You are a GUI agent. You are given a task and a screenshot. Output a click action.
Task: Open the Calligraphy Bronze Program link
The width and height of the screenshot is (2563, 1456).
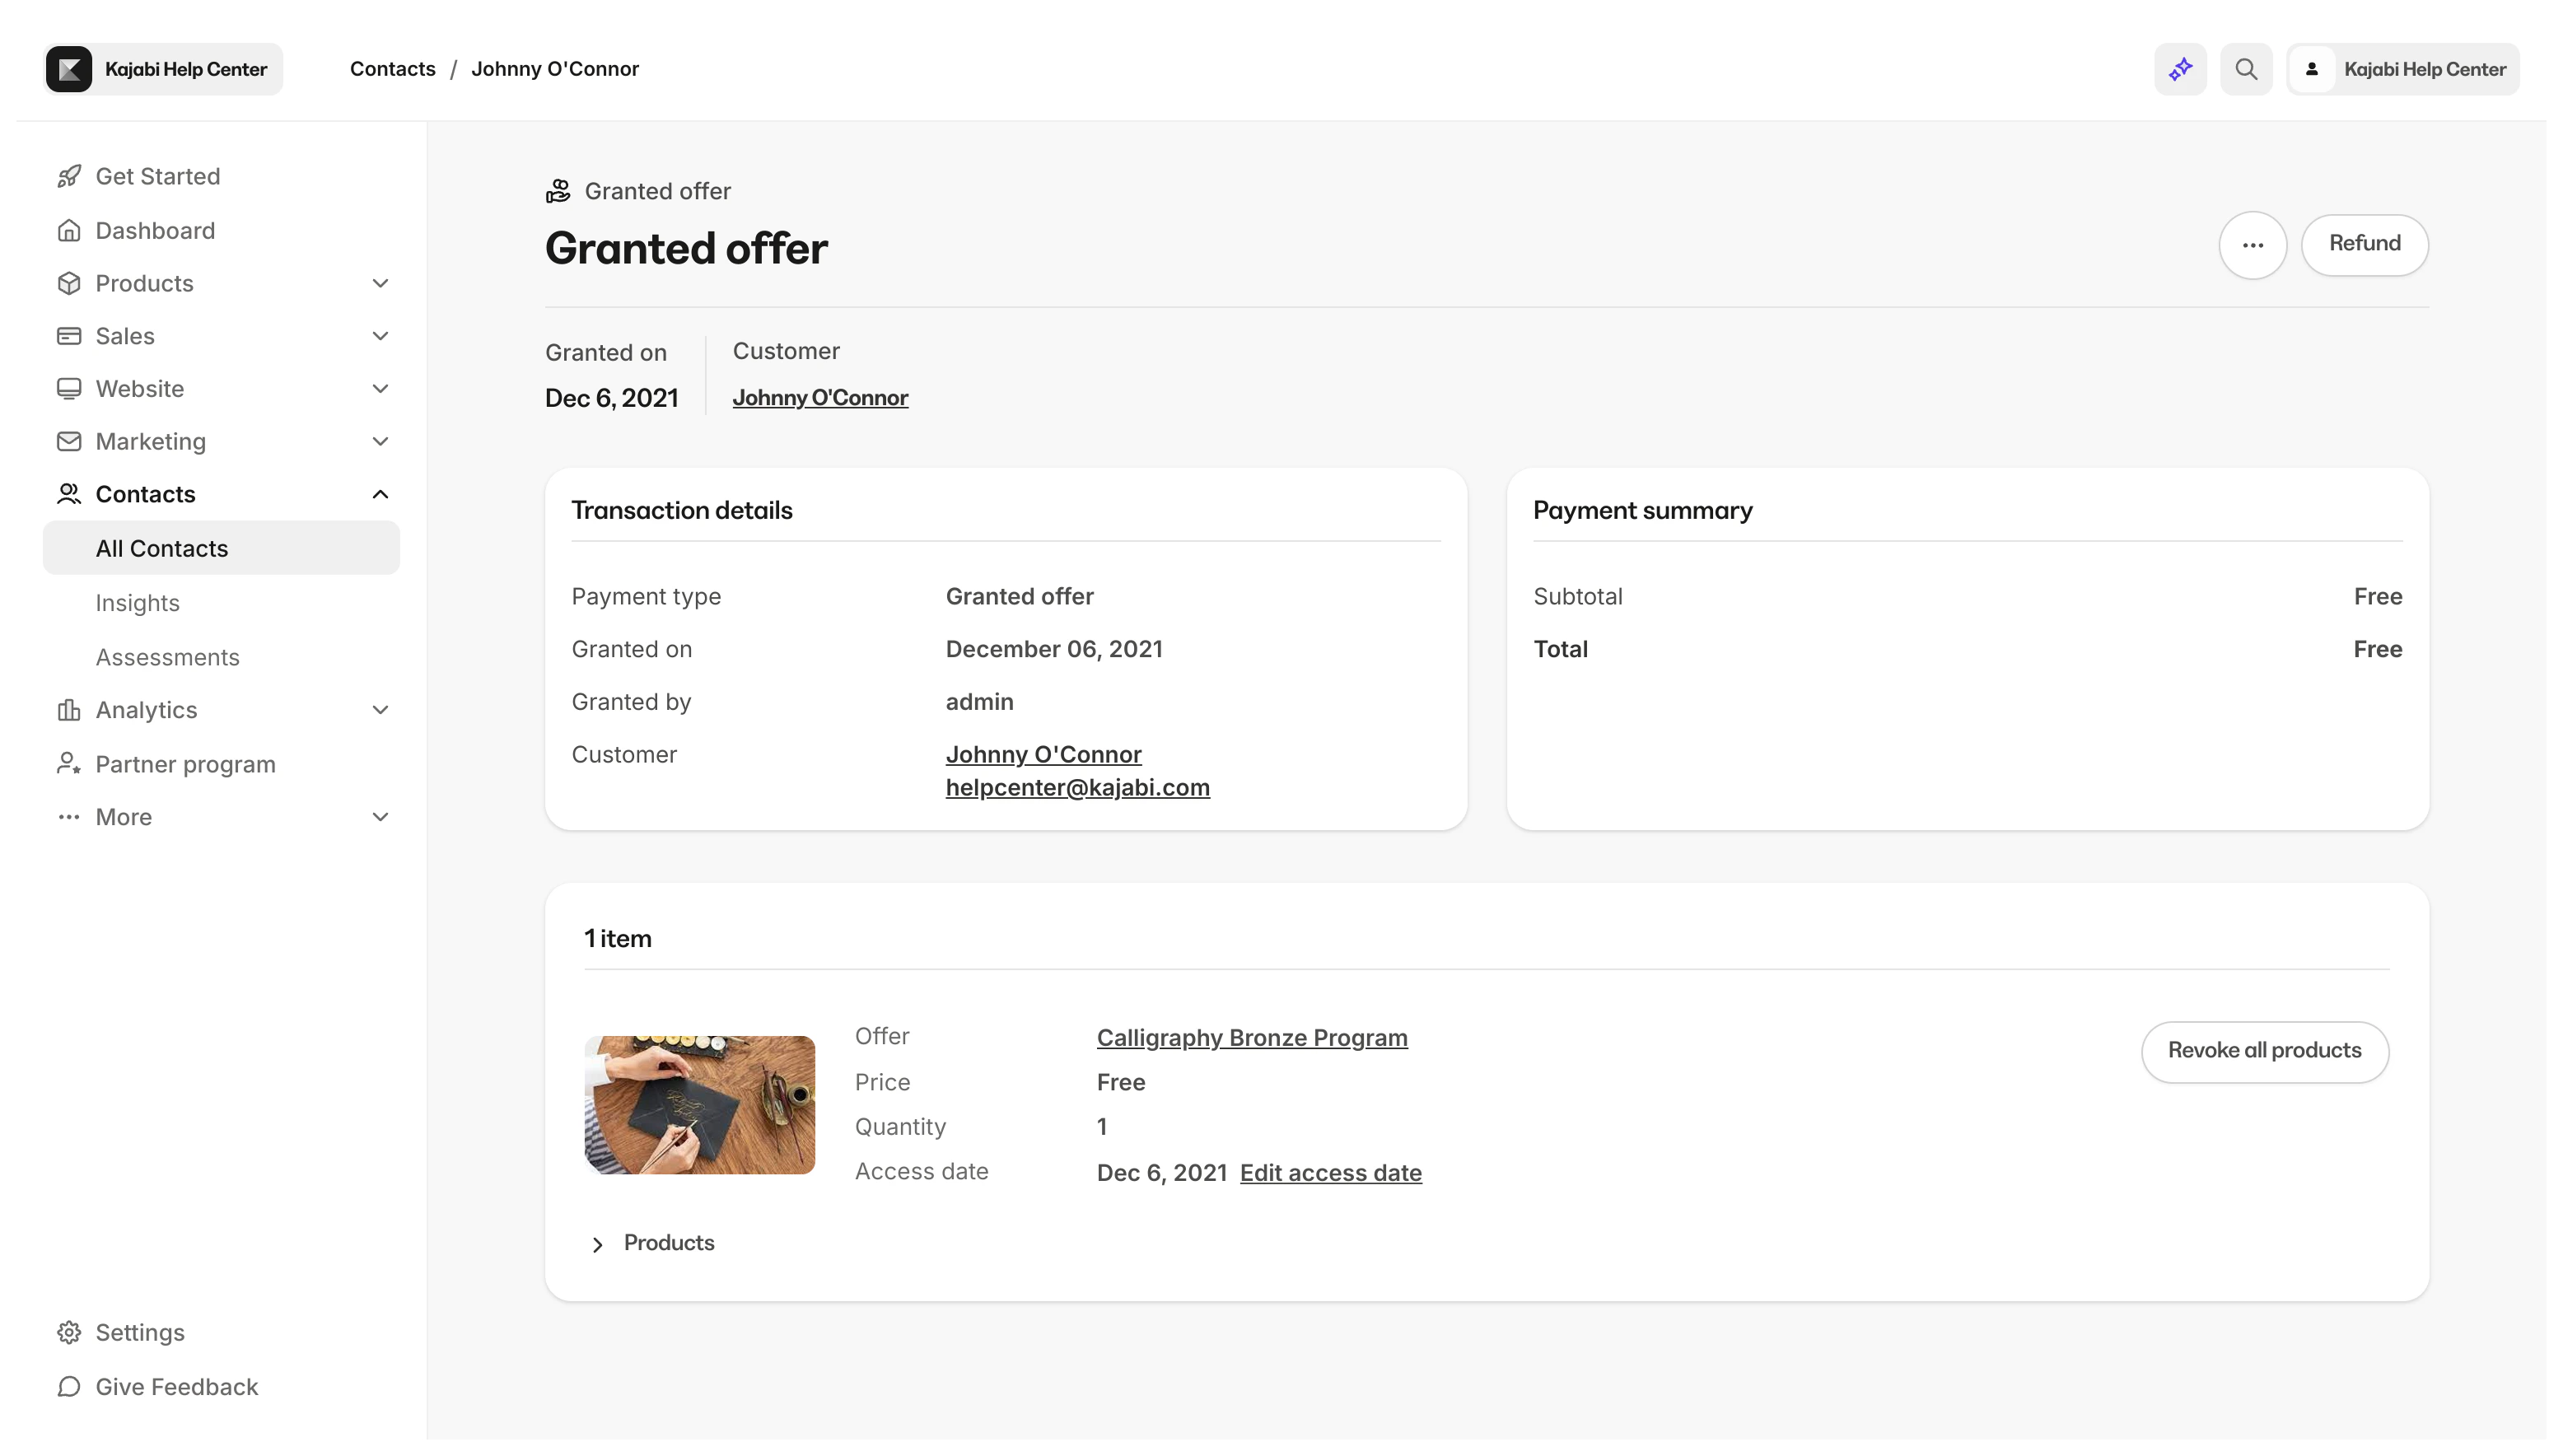click(x=1251, y=1037)
